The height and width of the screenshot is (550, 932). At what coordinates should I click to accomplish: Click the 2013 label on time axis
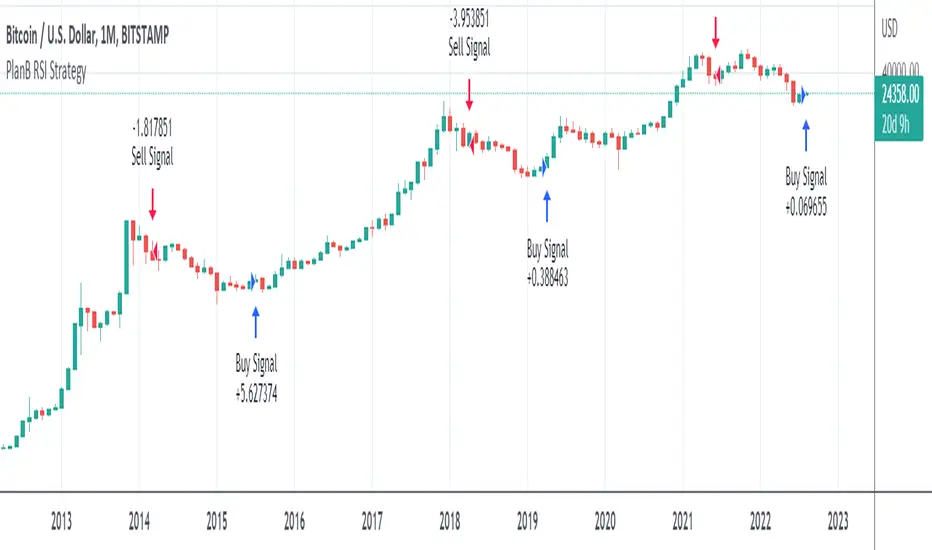coord(61,520)
